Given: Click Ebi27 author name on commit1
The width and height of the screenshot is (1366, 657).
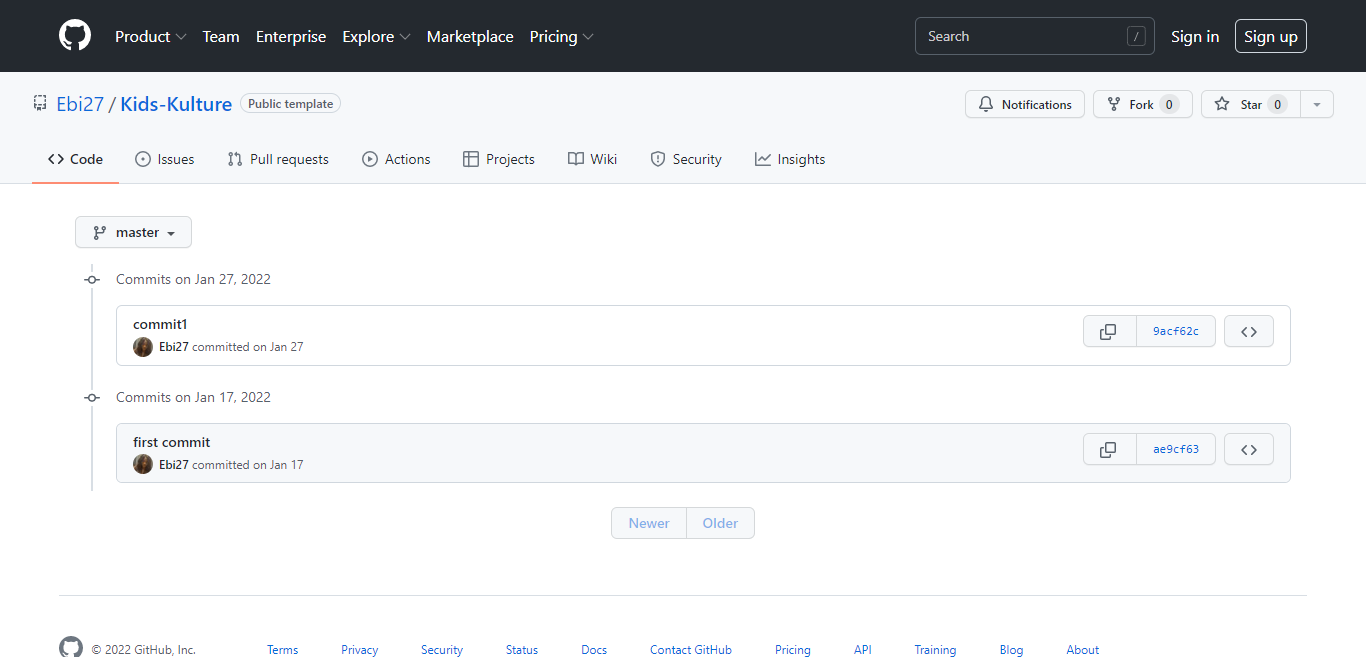Looking at the screenshot, I should (174, 347).
